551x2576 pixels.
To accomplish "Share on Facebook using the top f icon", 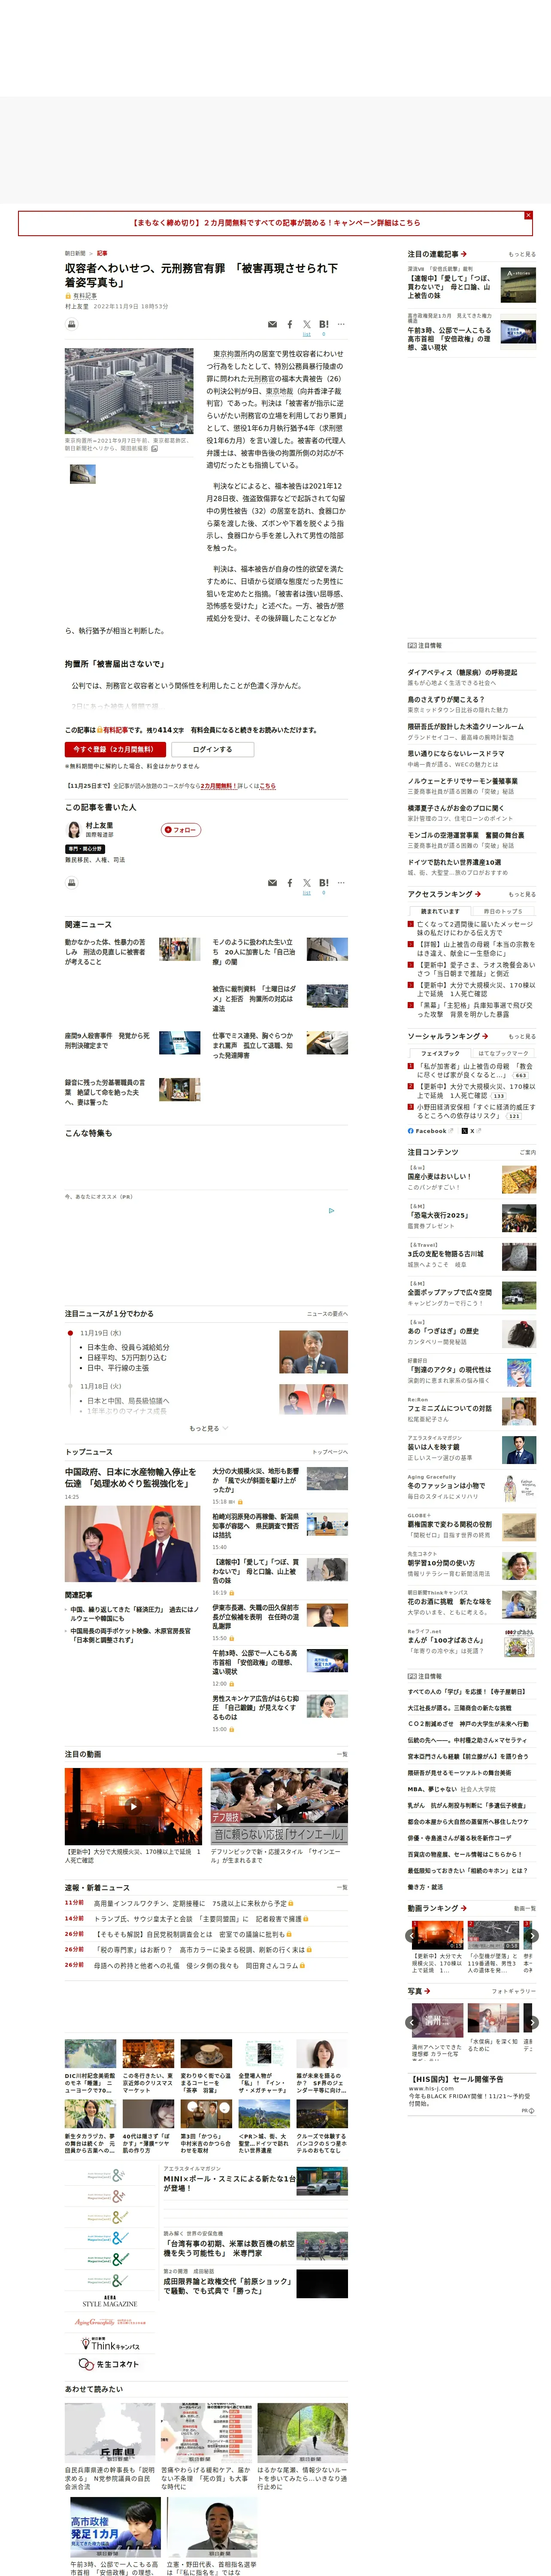I will [290, 325].
